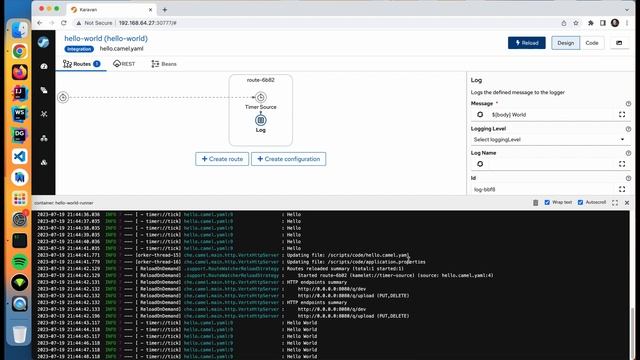Image resolution: width=640 pixels, height=360 pixels.
Task: Open the Karavan logo home icon
Action: pos(44,42)
